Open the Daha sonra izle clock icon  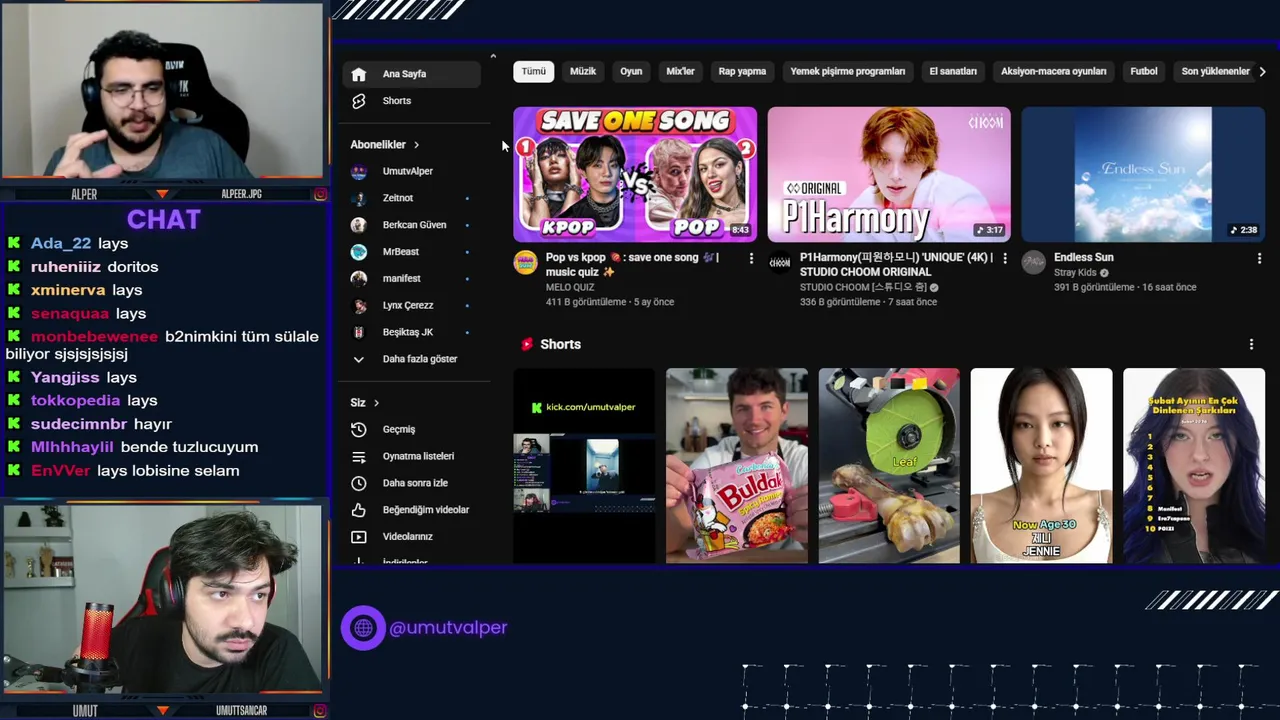359,483
